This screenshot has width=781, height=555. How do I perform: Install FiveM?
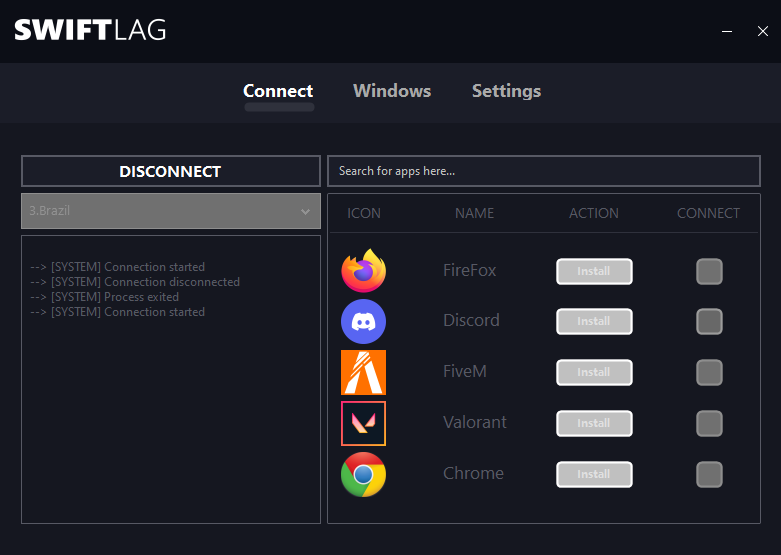coord(594,372)
